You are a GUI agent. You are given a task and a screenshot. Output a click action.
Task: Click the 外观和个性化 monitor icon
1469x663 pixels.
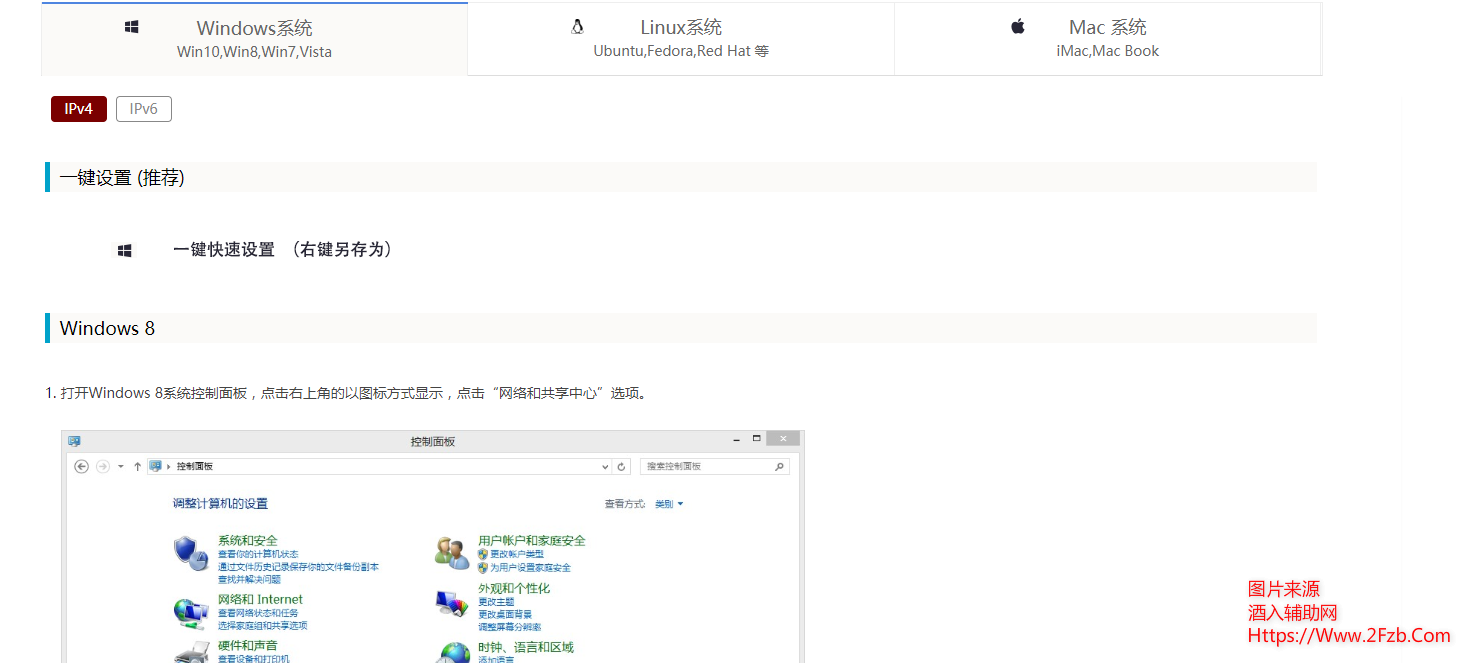[x=453, y=604]
